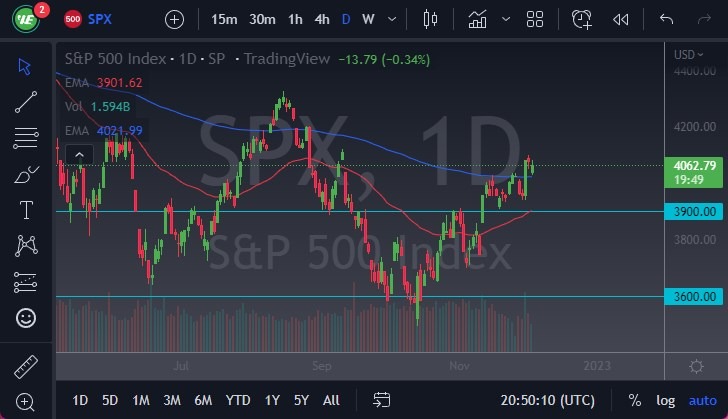
Task: Select the XABCD pattern tool
Action: 26,246
